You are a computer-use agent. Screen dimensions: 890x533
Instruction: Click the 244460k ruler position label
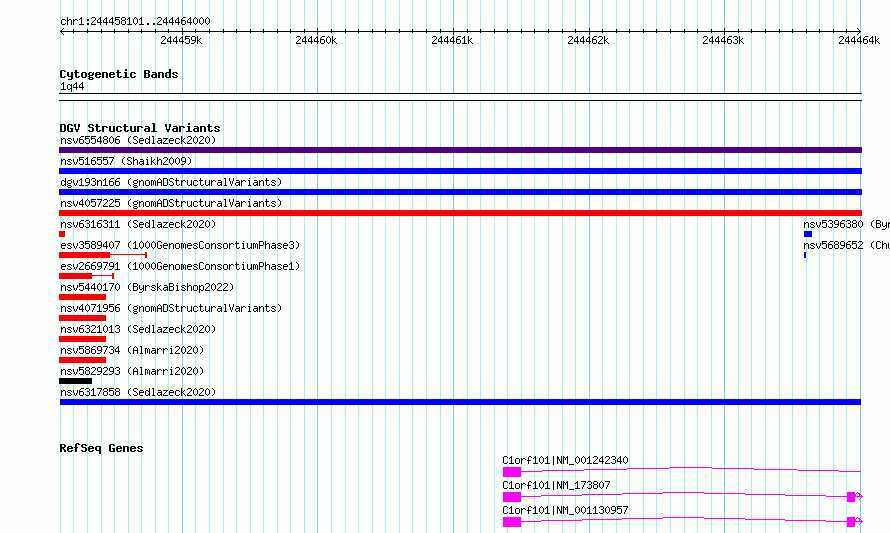(x=316, y=40)
